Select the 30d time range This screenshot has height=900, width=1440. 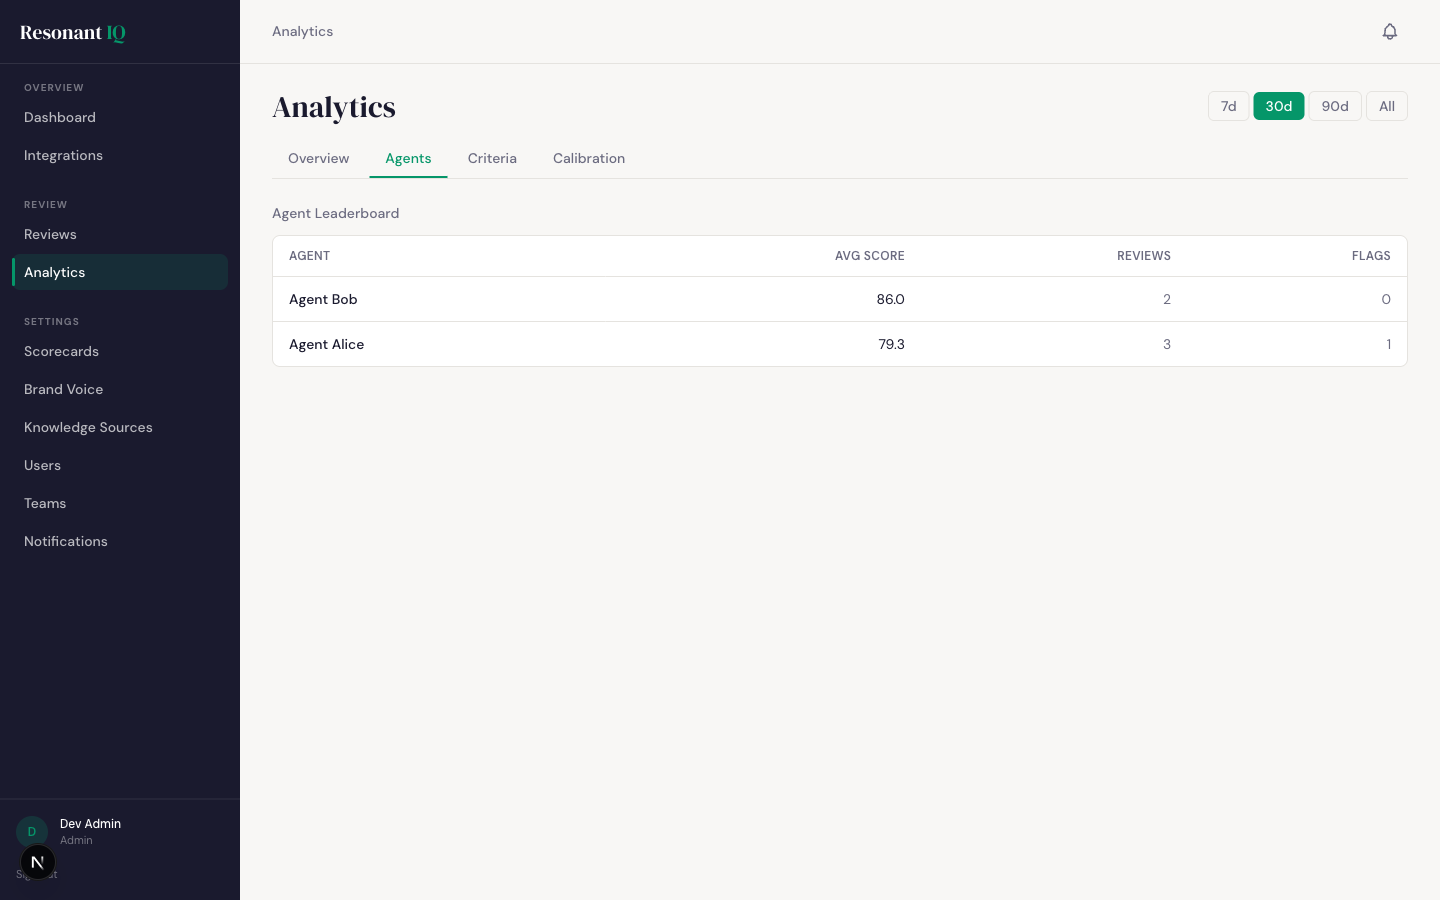(x=1278, y=106)
